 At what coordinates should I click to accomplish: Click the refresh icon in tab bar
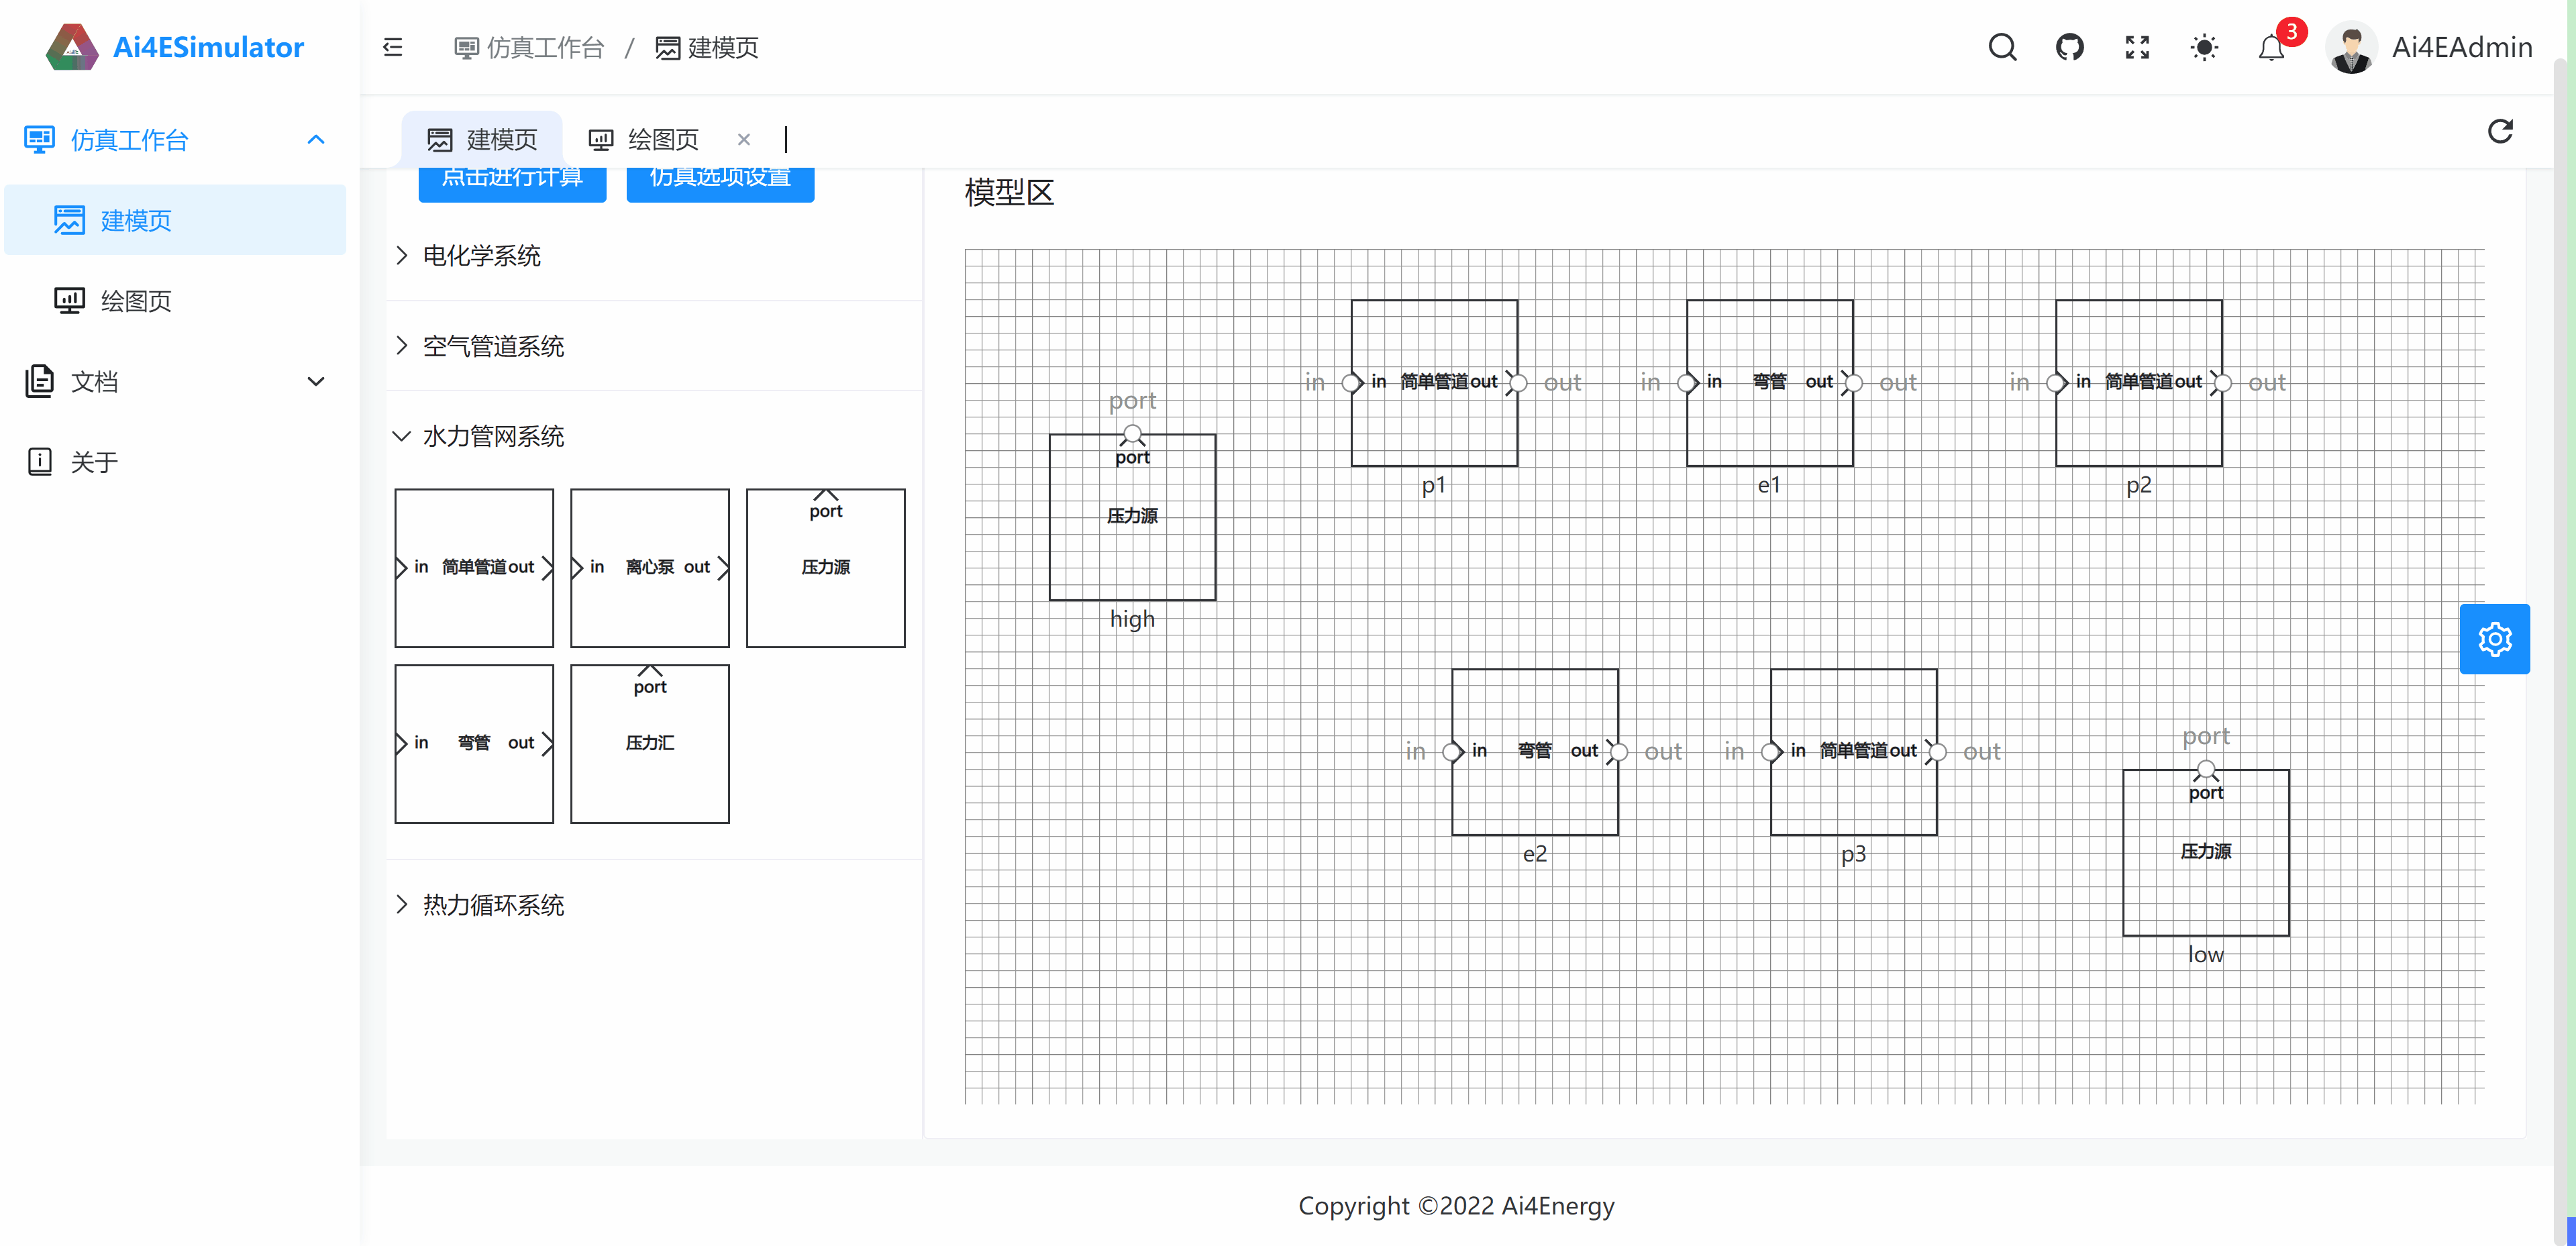click(x=2500, y=132)
